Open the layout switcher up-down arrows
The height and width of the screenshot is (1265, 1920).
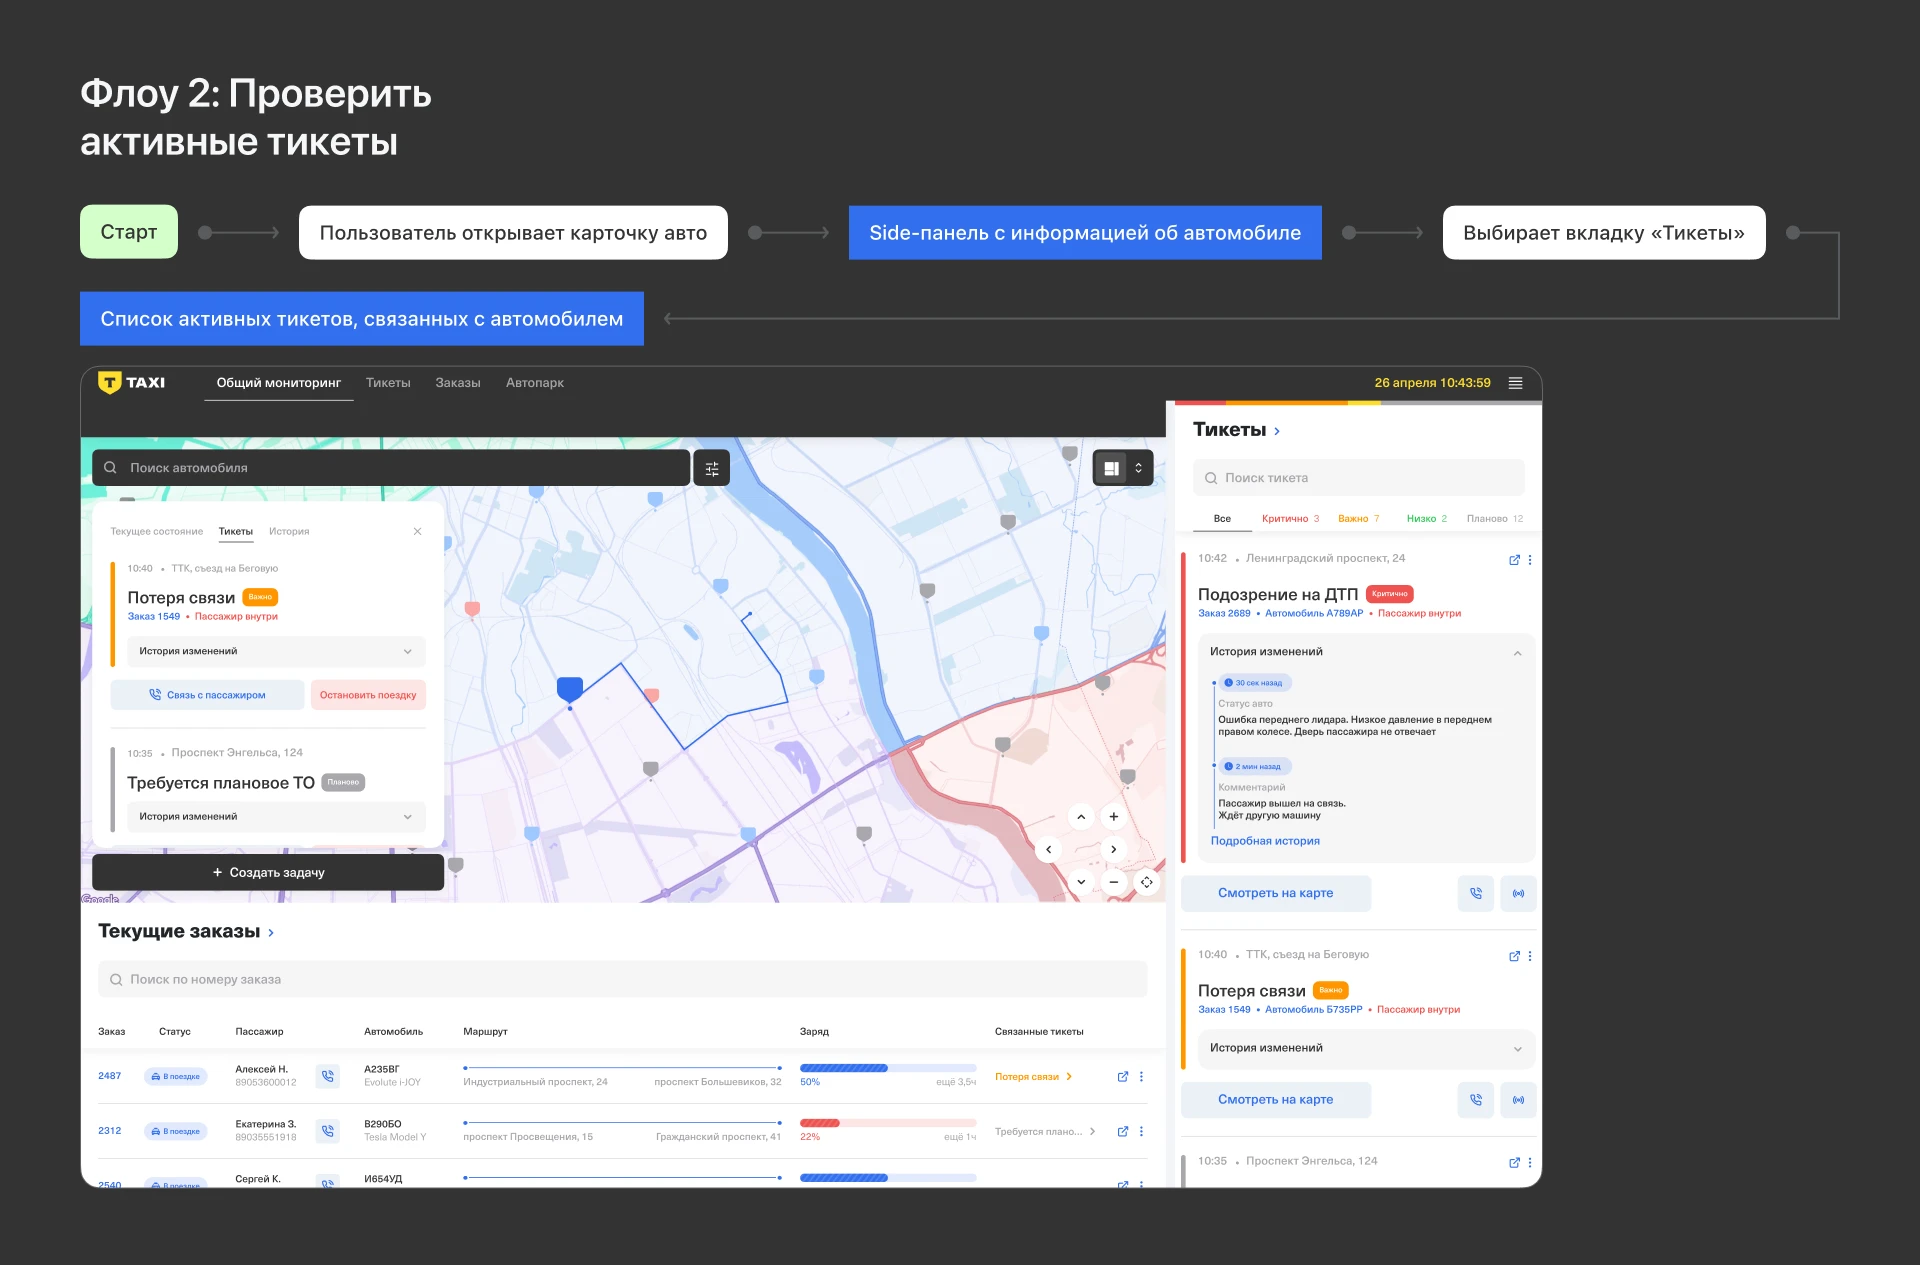[x=1138, y=468]
